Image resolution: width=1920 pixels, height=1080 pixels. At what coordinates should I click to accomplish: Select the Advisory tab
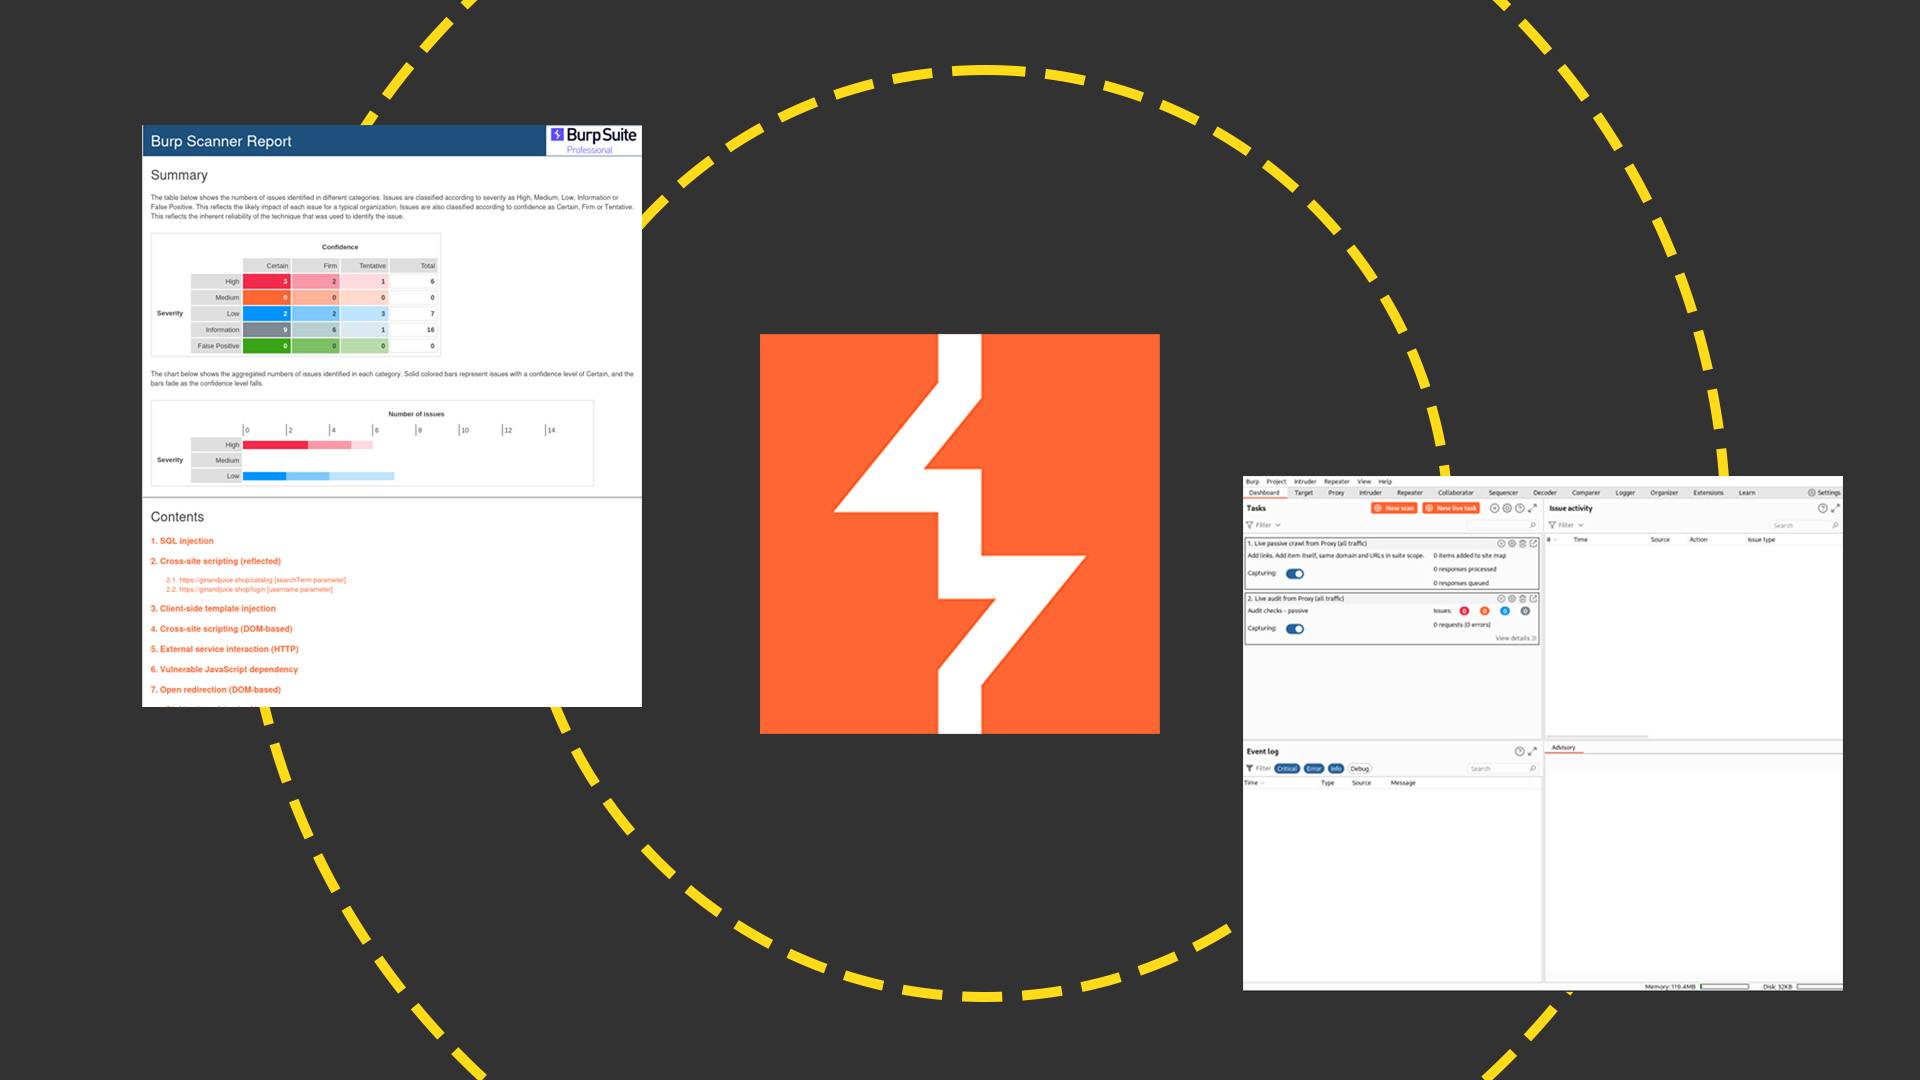pos(1564,748)
